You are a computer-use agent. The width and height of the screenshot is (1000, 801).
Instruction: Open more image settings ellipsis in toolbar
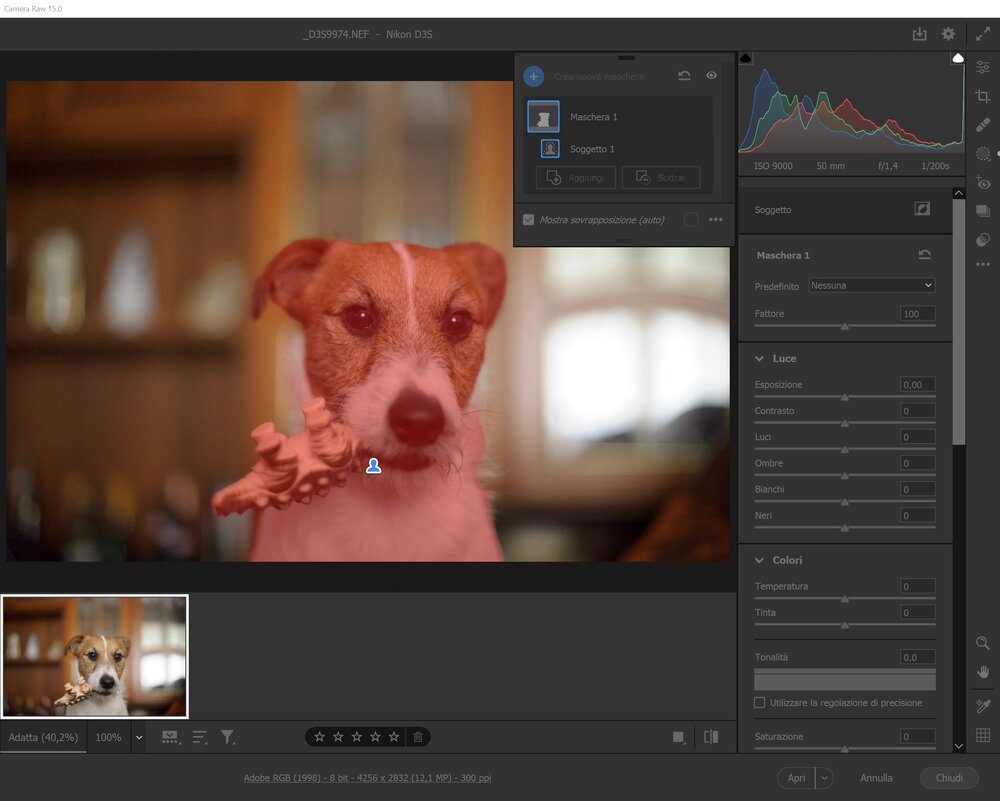pyautogui.click(x=983, y=264)
